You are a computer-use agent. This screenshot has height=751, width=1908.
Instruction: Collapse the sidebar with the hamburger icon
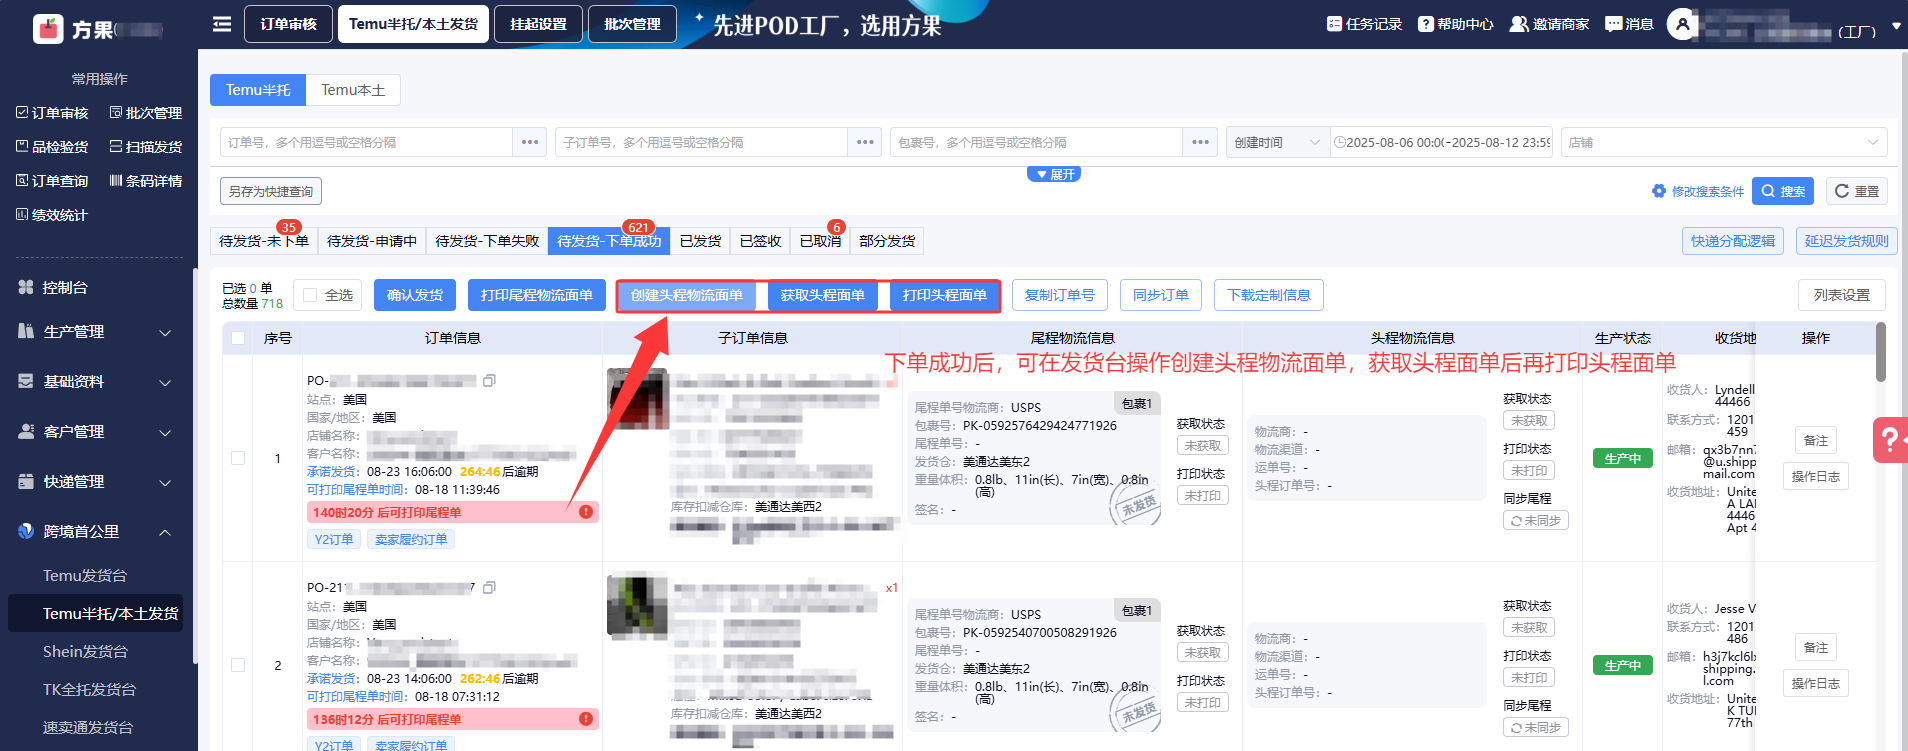222,24
